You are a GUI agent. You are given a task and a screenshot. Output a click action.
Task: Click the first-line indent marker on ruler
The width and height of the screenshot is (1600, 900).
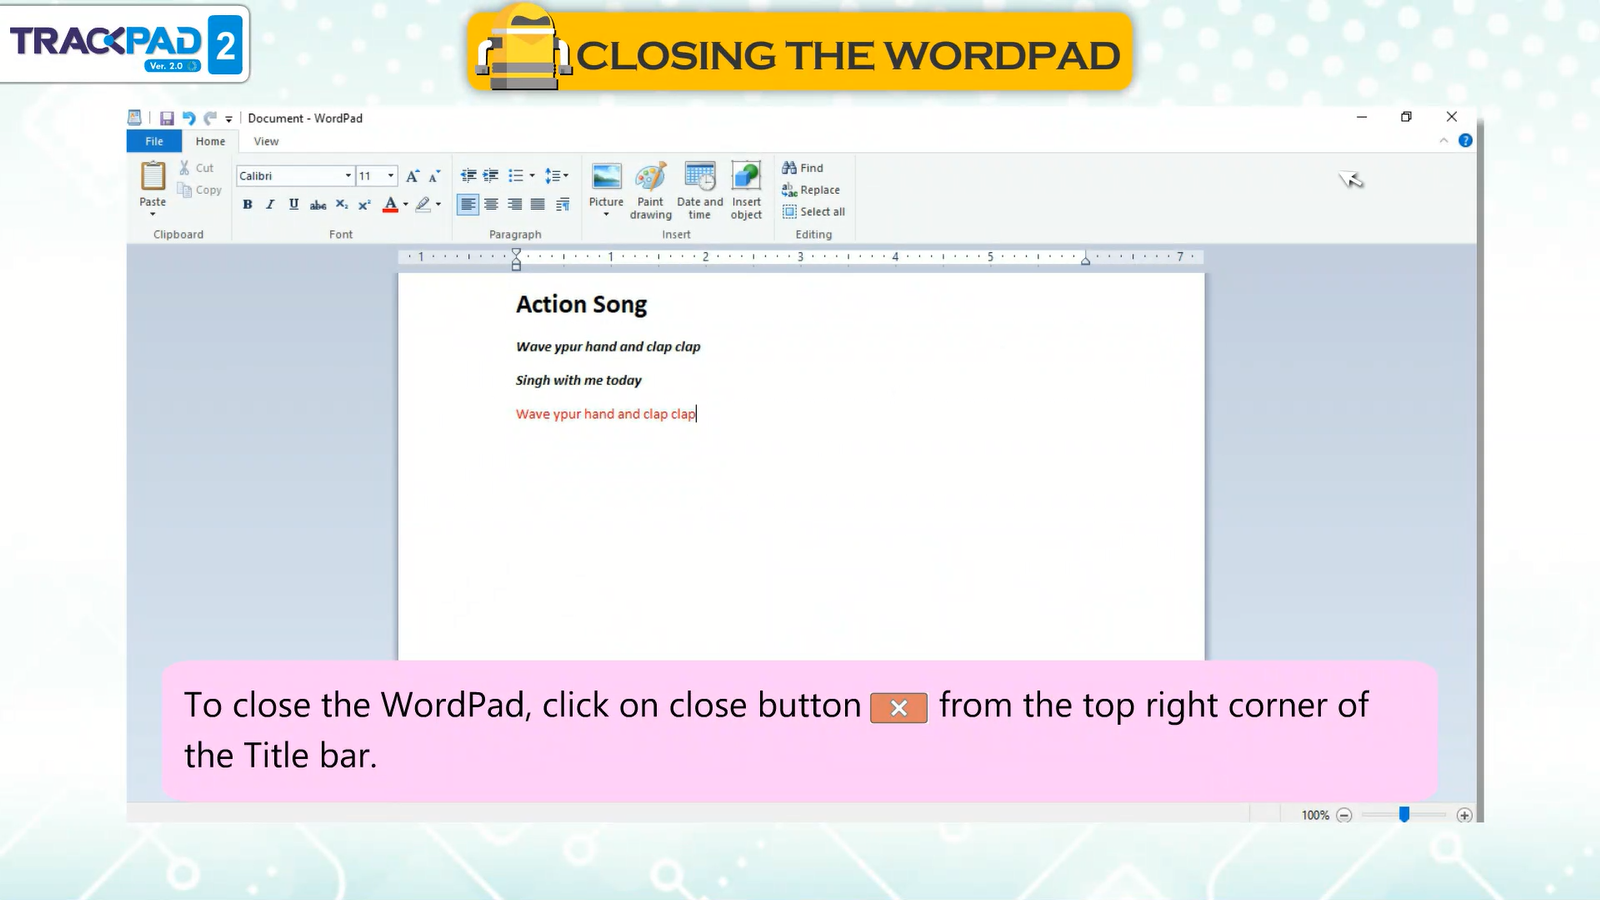tap(516, 253)
